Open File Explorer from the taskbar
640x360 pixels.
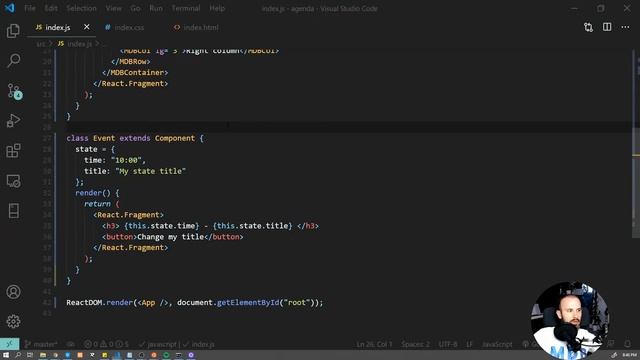tap(42, 355)
